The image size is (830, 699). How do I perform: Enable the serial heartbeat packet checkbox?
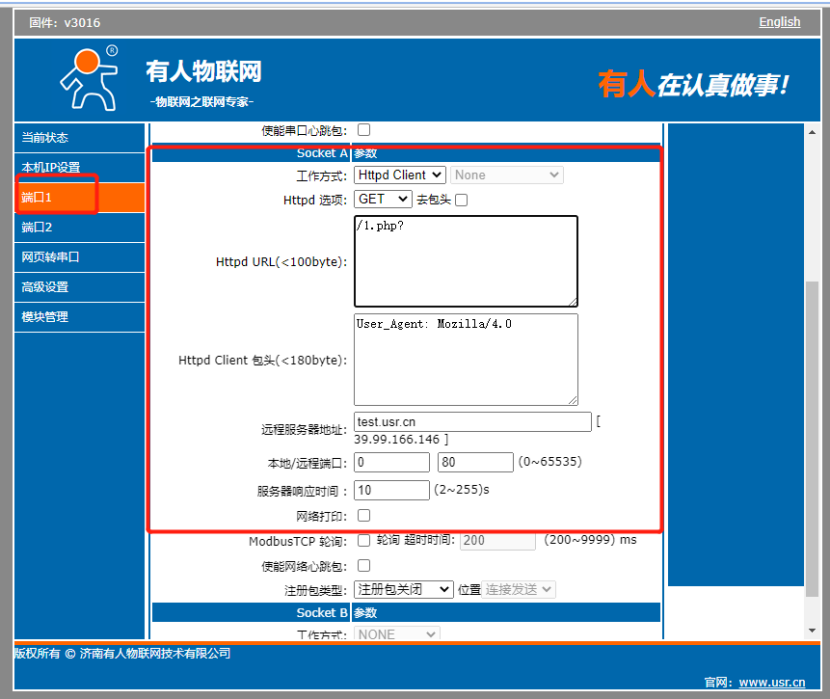[x=364, y=130]
